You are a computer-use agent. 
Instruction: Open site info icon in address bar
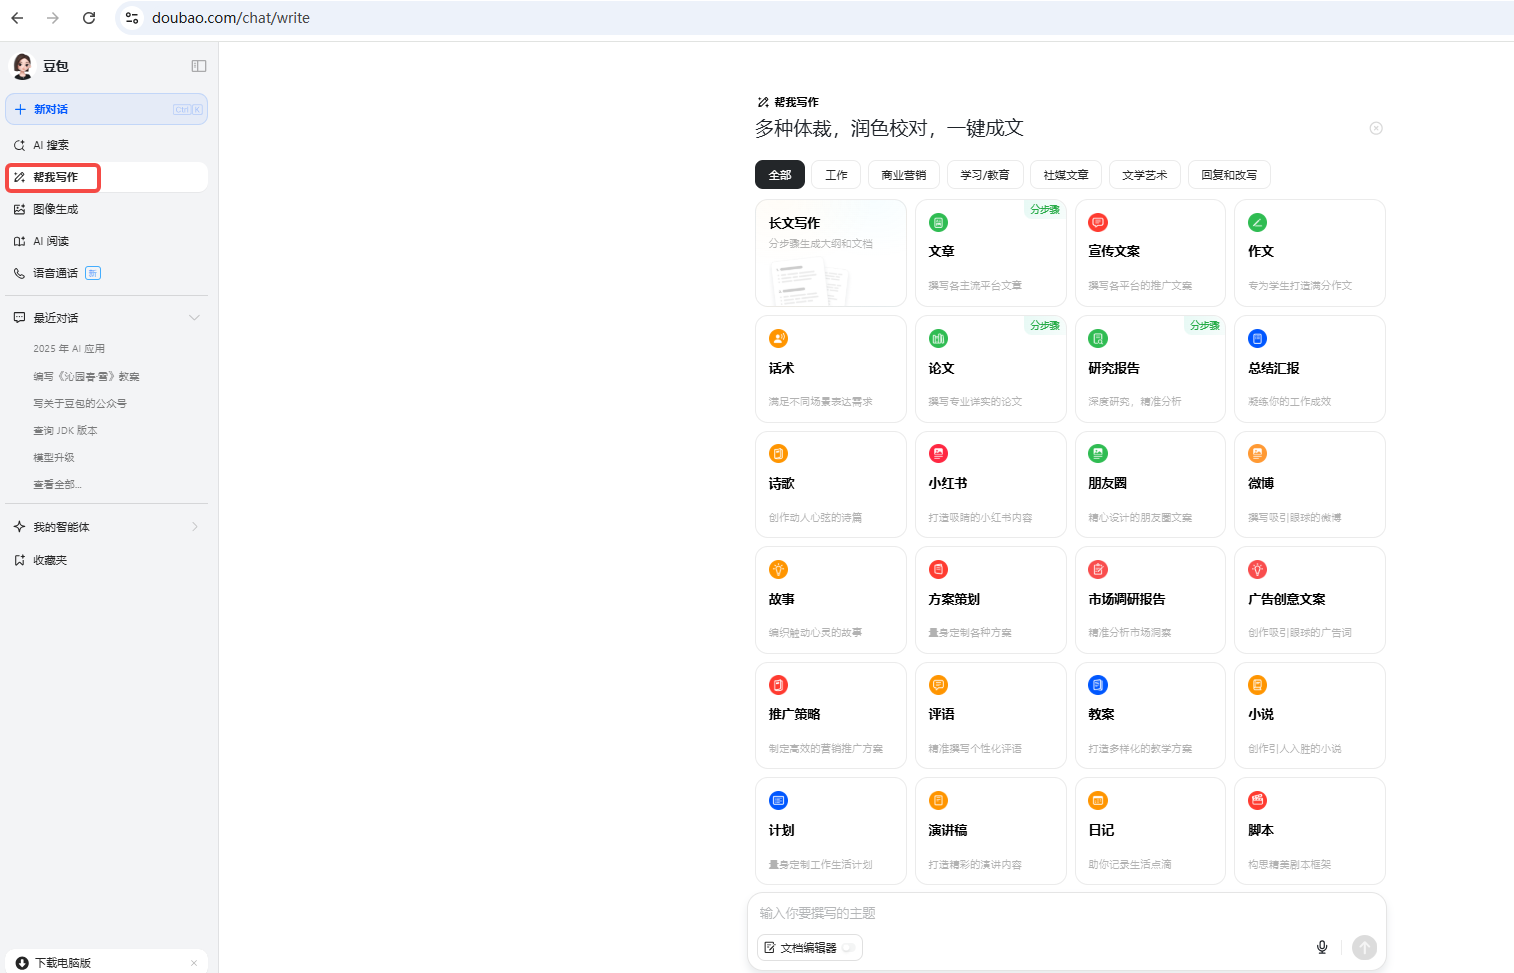tap(132, 18)
